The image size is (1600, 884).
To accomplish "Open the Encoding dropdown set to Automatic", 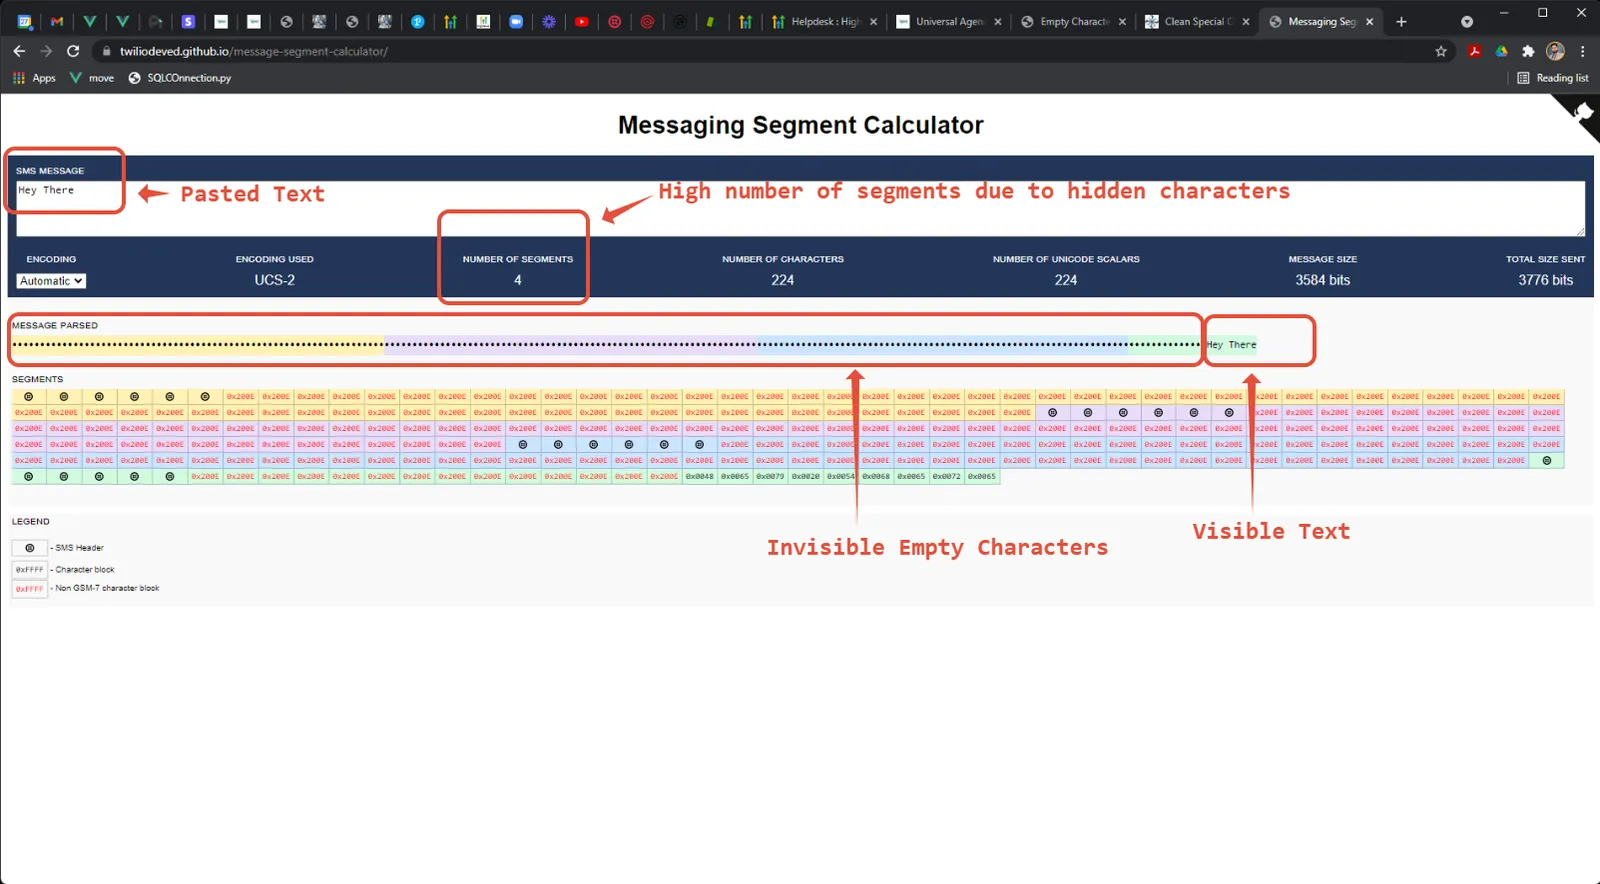I will (x=51, y=281).
